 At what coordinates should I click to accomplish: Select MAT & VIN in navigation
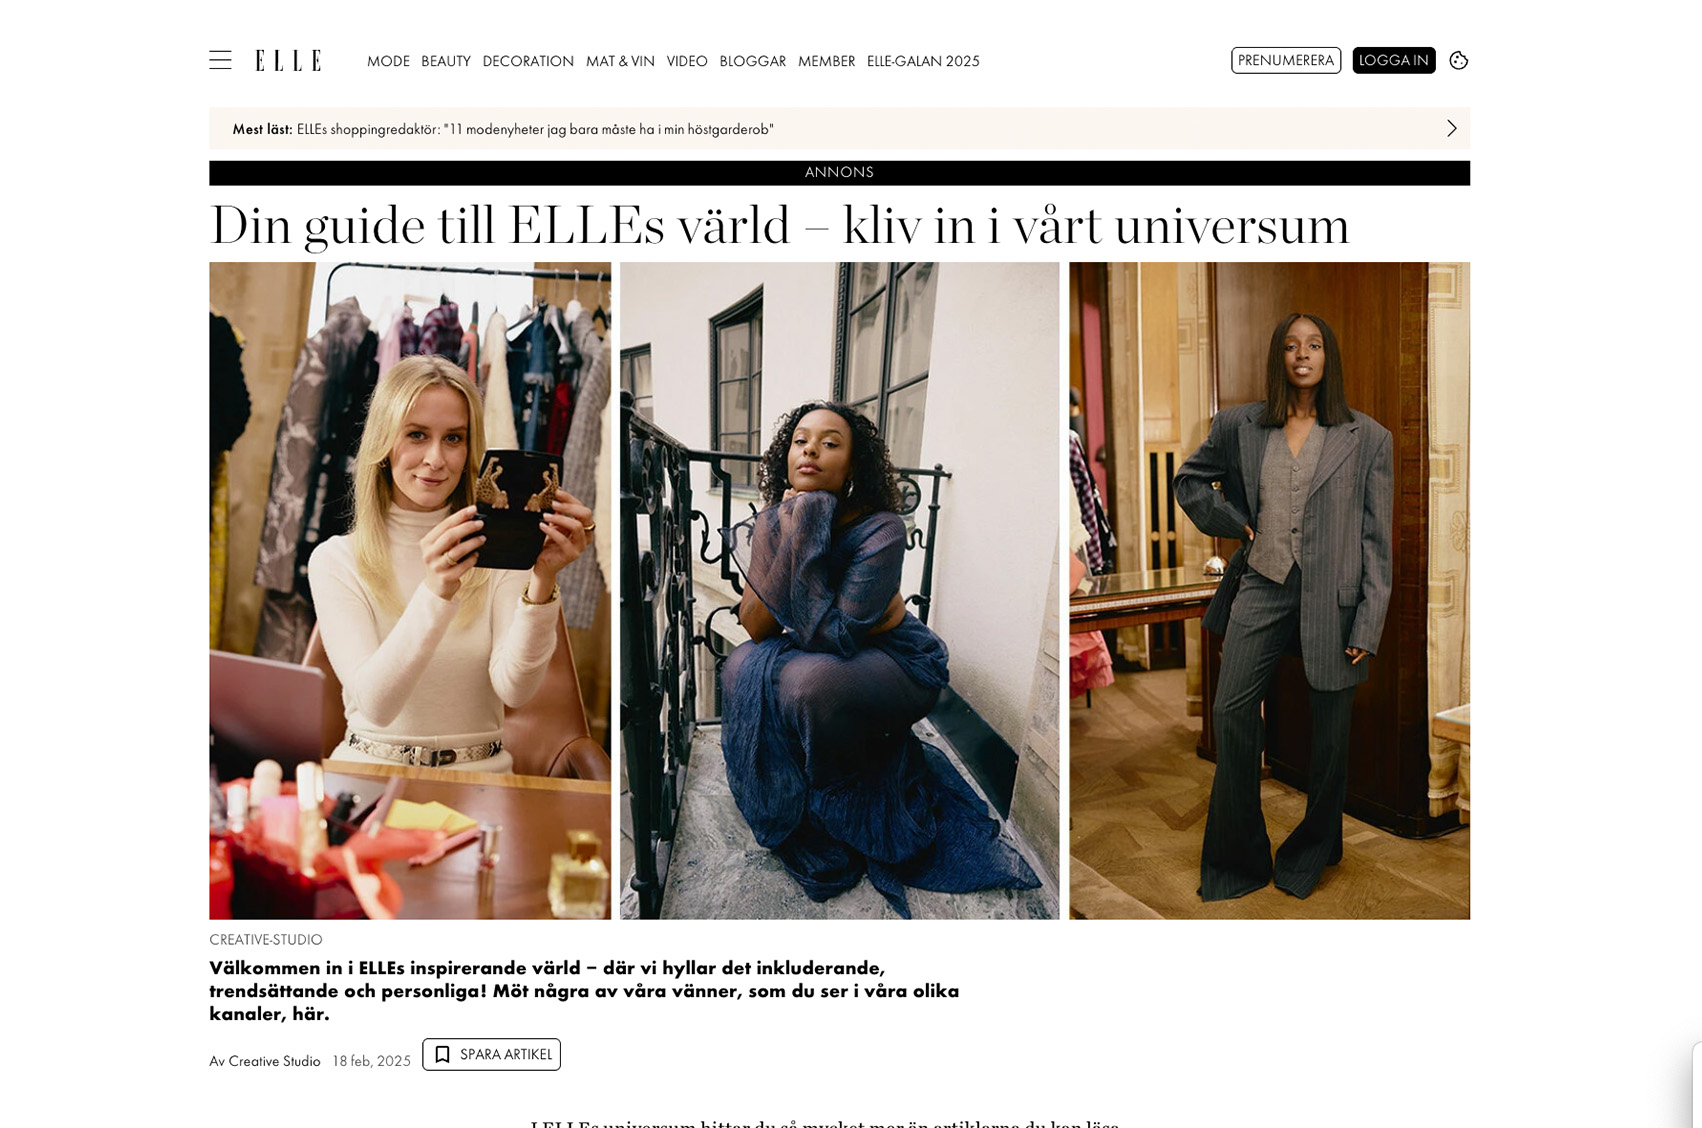(x=620, y=61)
